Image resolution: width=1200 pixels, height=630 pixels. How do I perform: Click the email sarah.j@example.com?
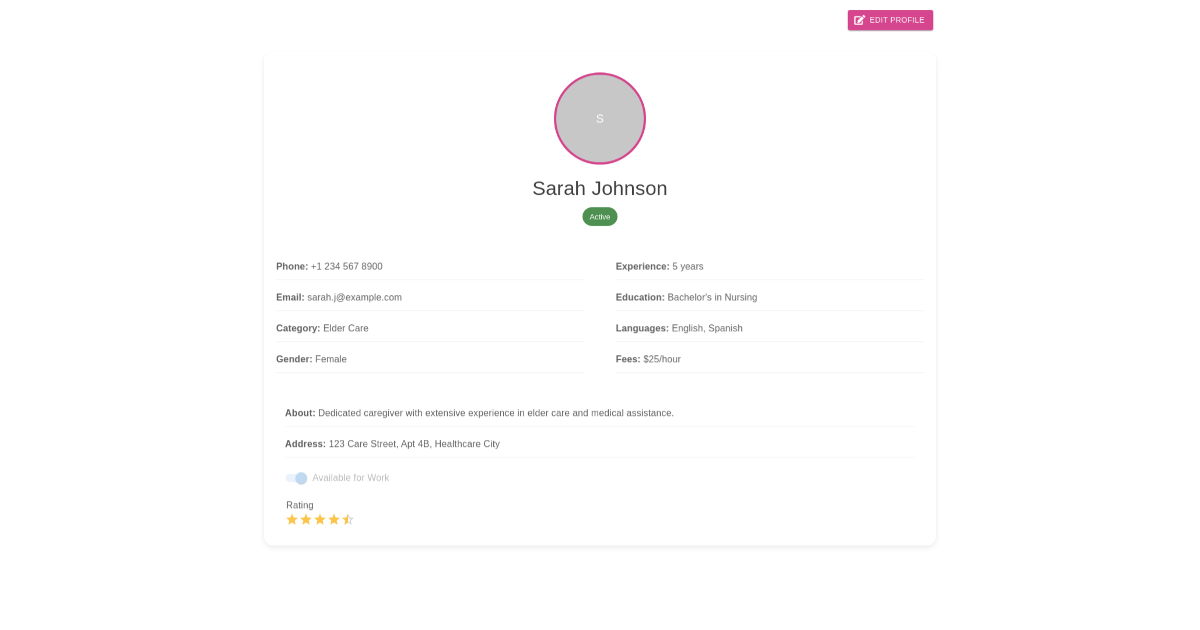[354, 297]
